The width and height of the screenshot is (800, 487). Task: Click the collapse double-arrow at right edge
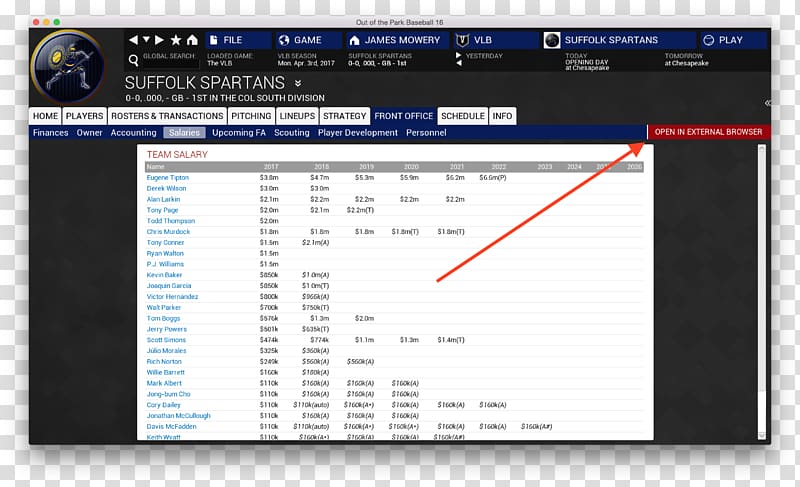click(x=767, y=103)
